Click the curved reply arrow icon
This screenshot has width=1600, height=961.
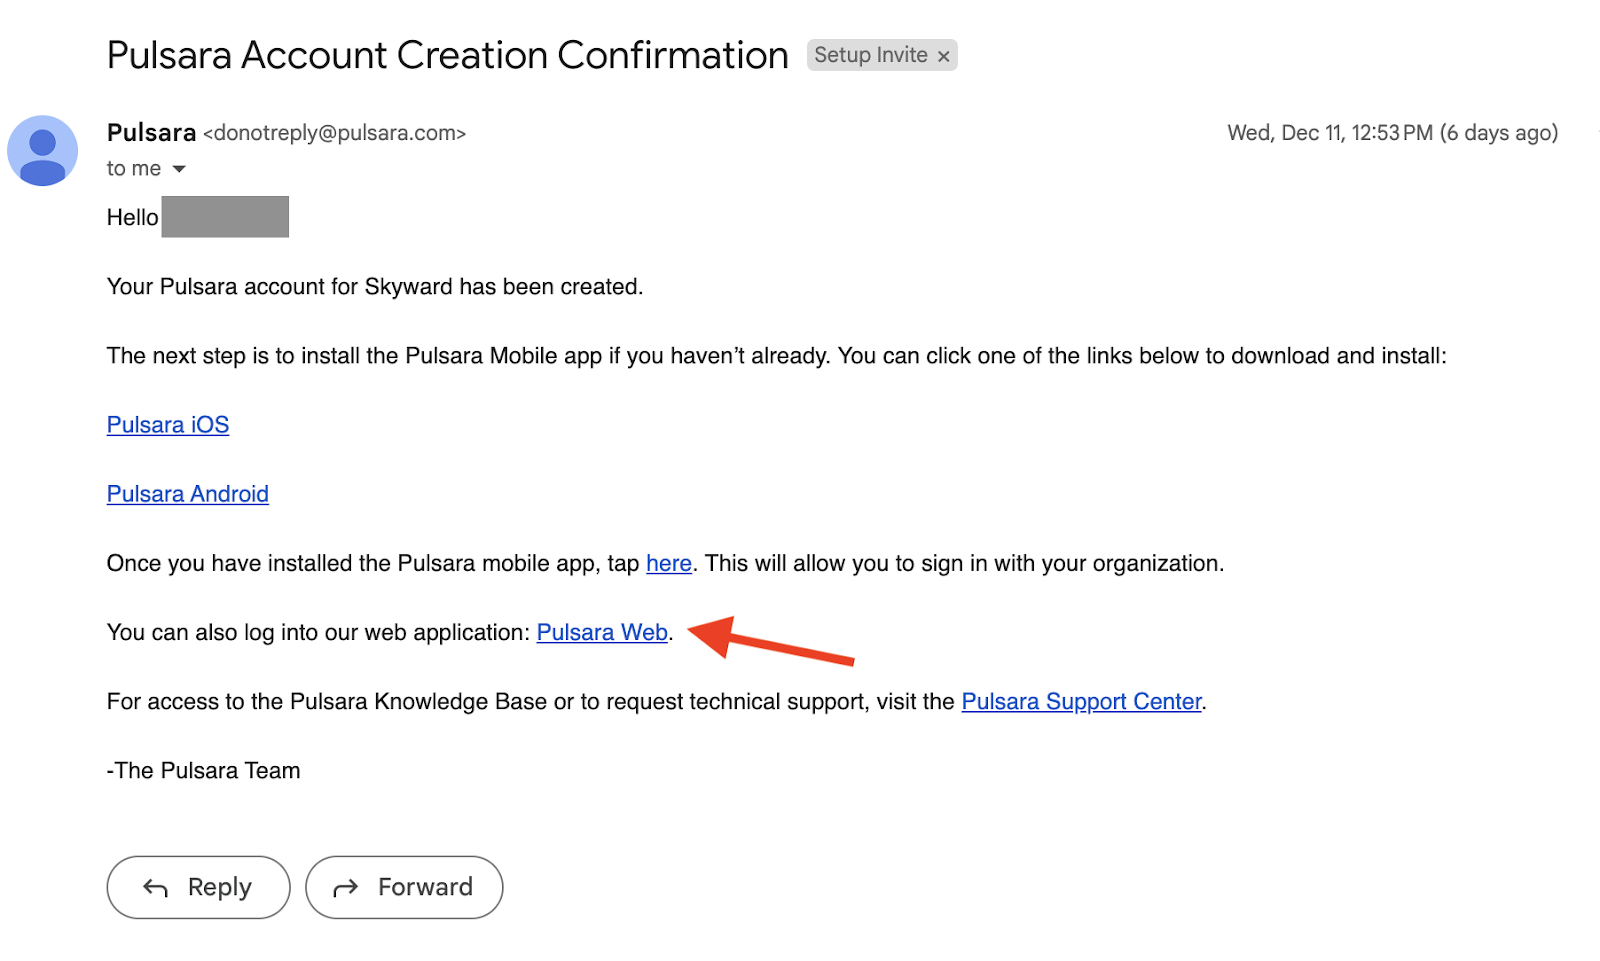tap(155, 887)
